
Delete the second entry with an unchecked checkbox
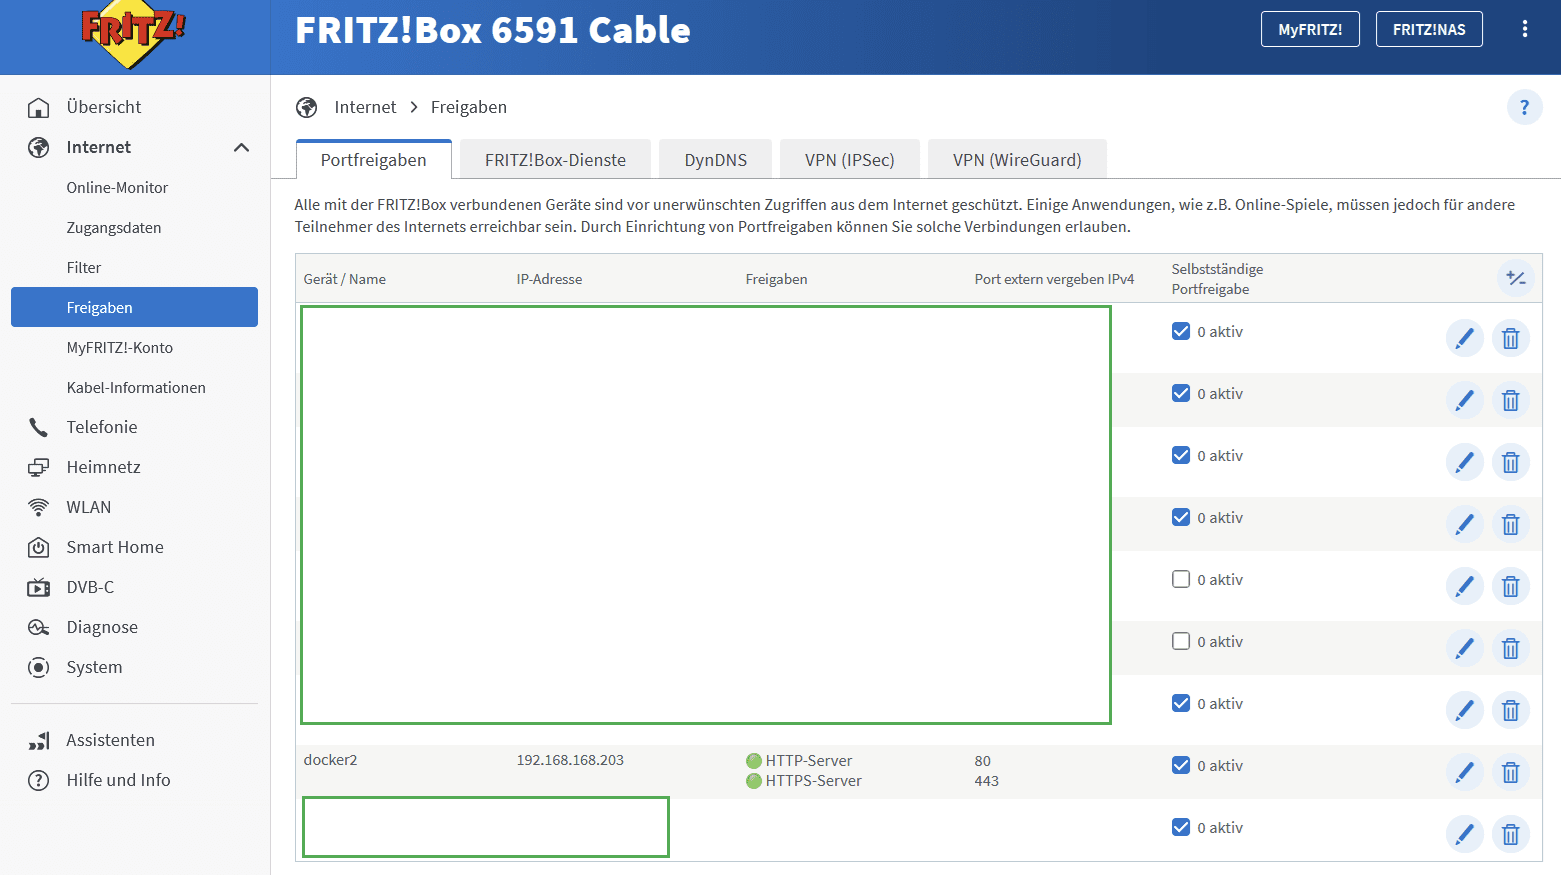(1511, 648)
